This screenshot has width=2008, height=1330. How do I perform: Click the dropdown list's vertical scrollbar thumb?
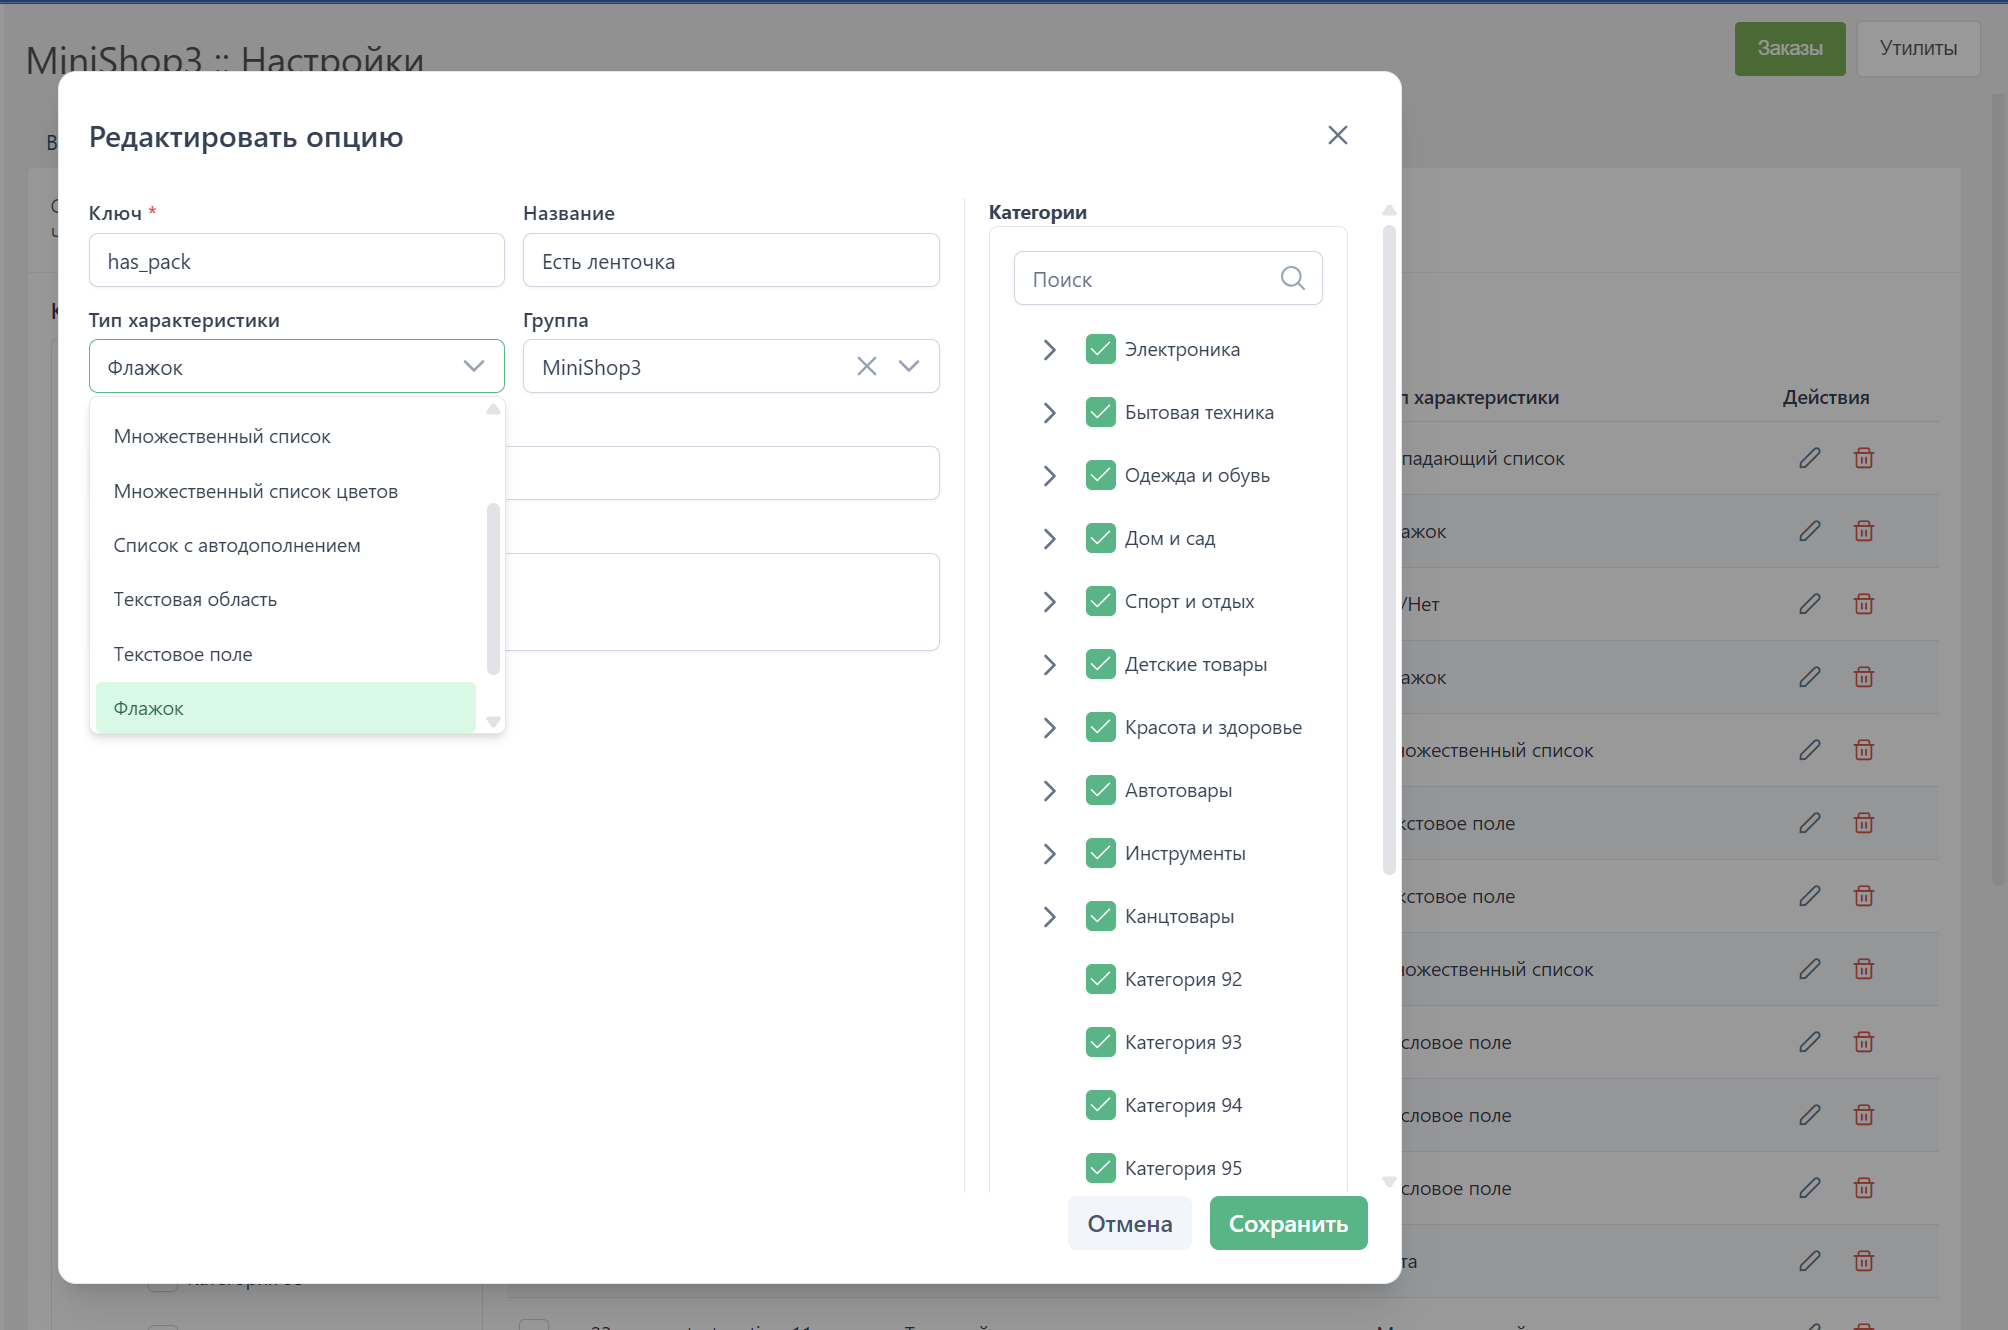click(493, 588)
